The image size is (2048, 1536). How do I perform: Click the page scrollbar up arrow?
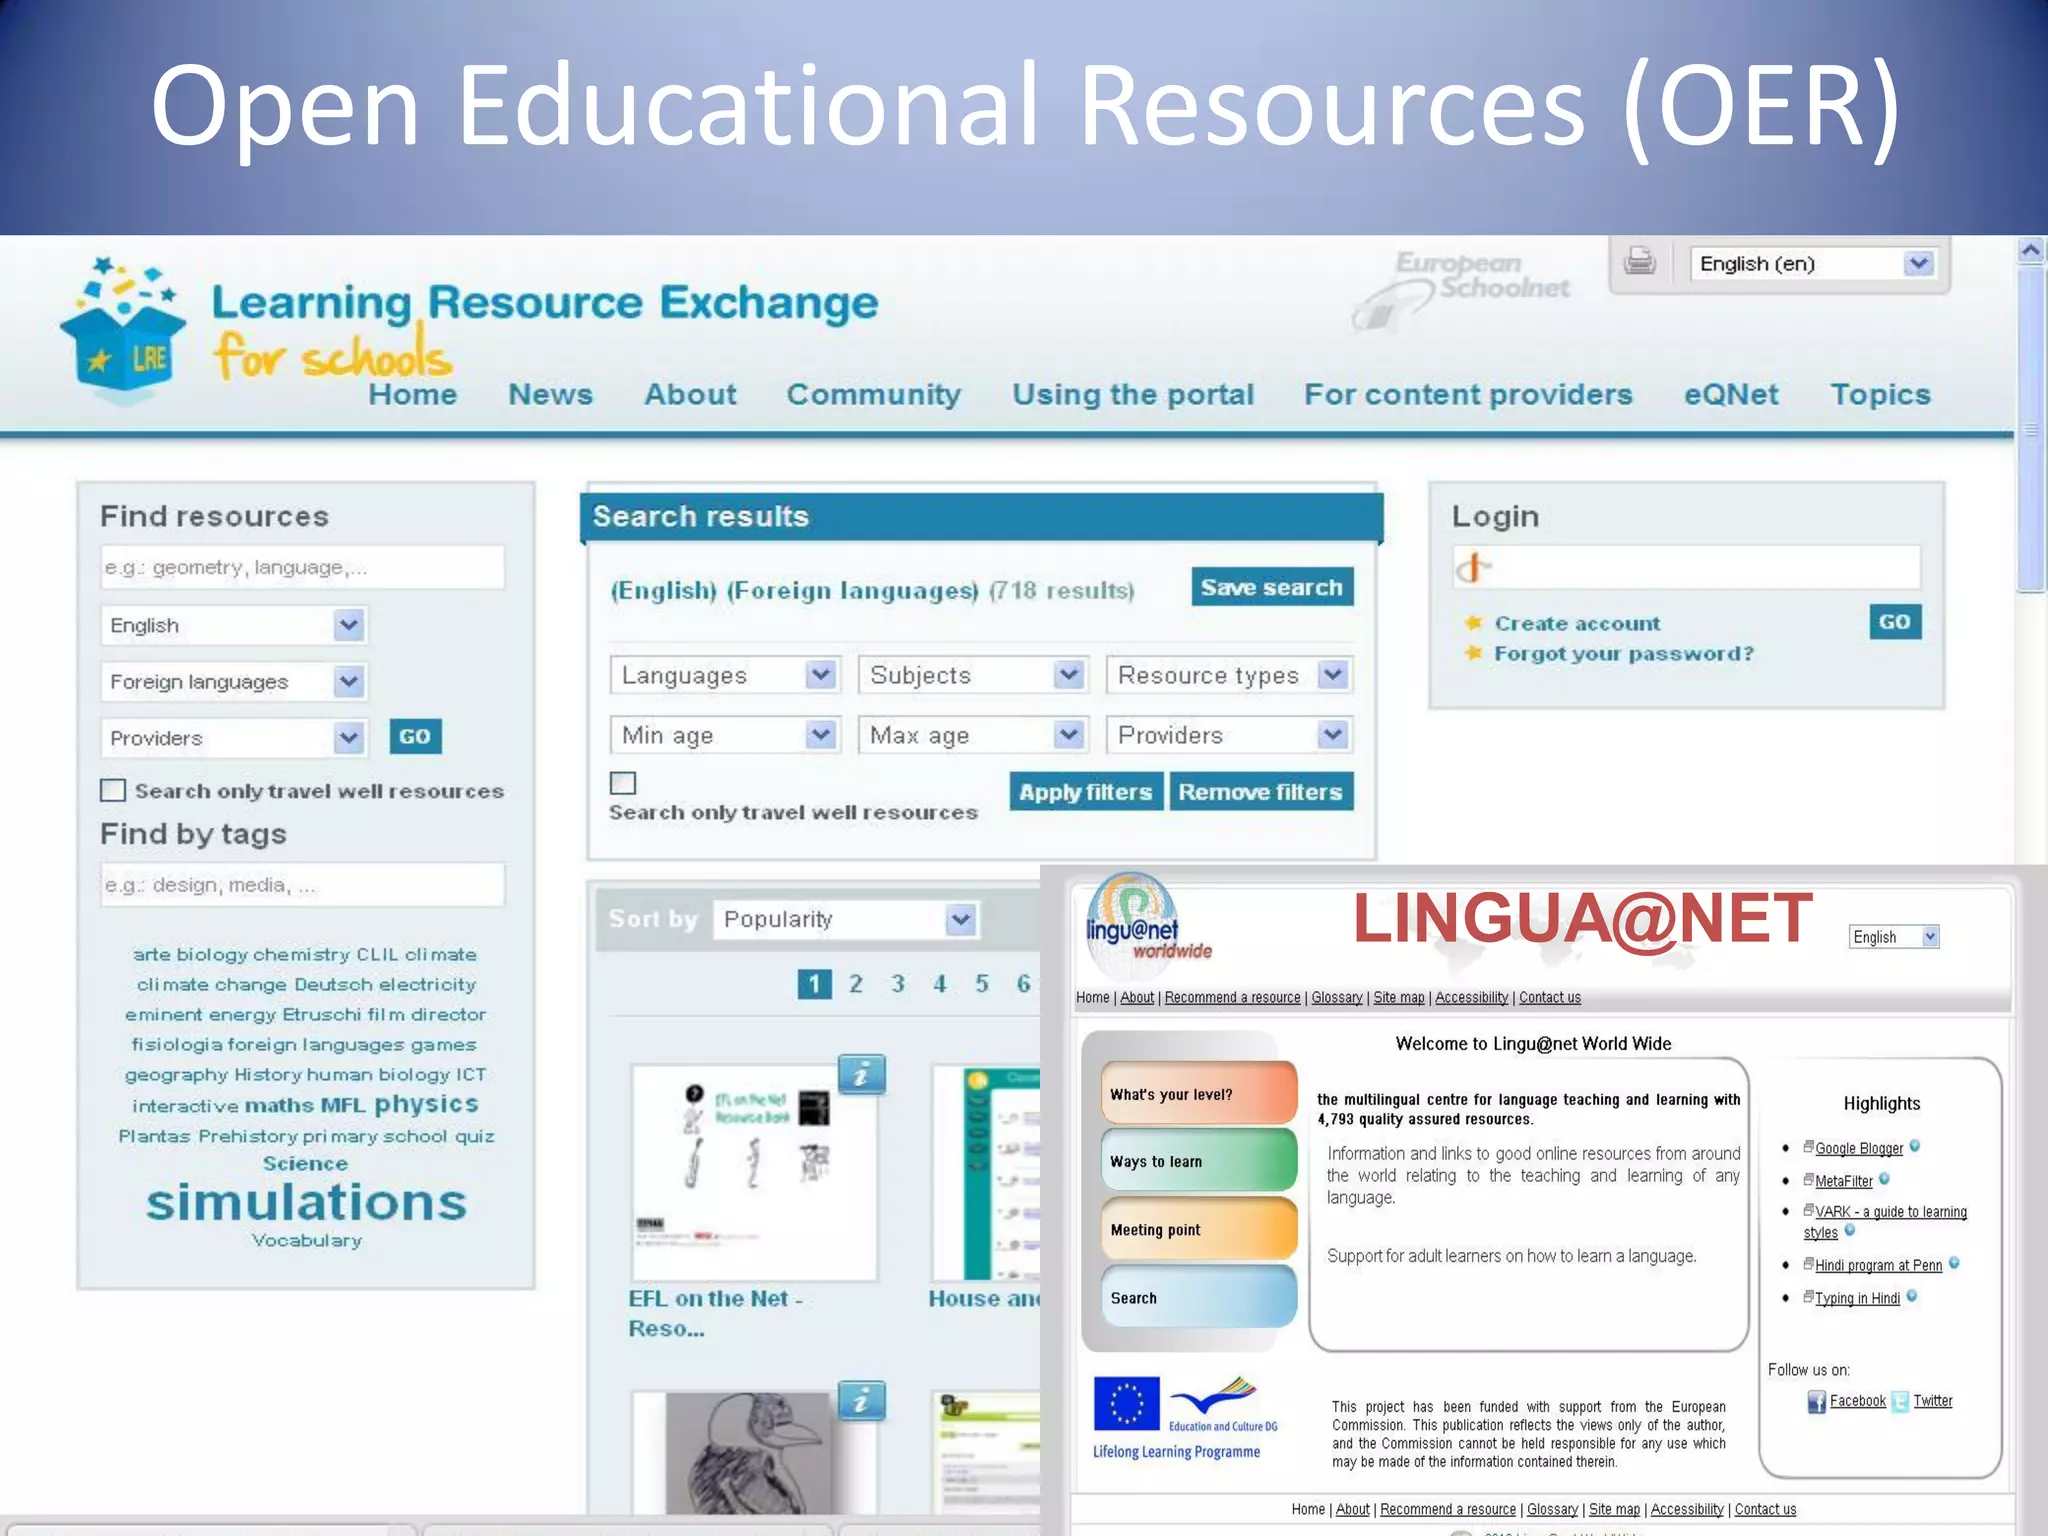click(2031, 250)
